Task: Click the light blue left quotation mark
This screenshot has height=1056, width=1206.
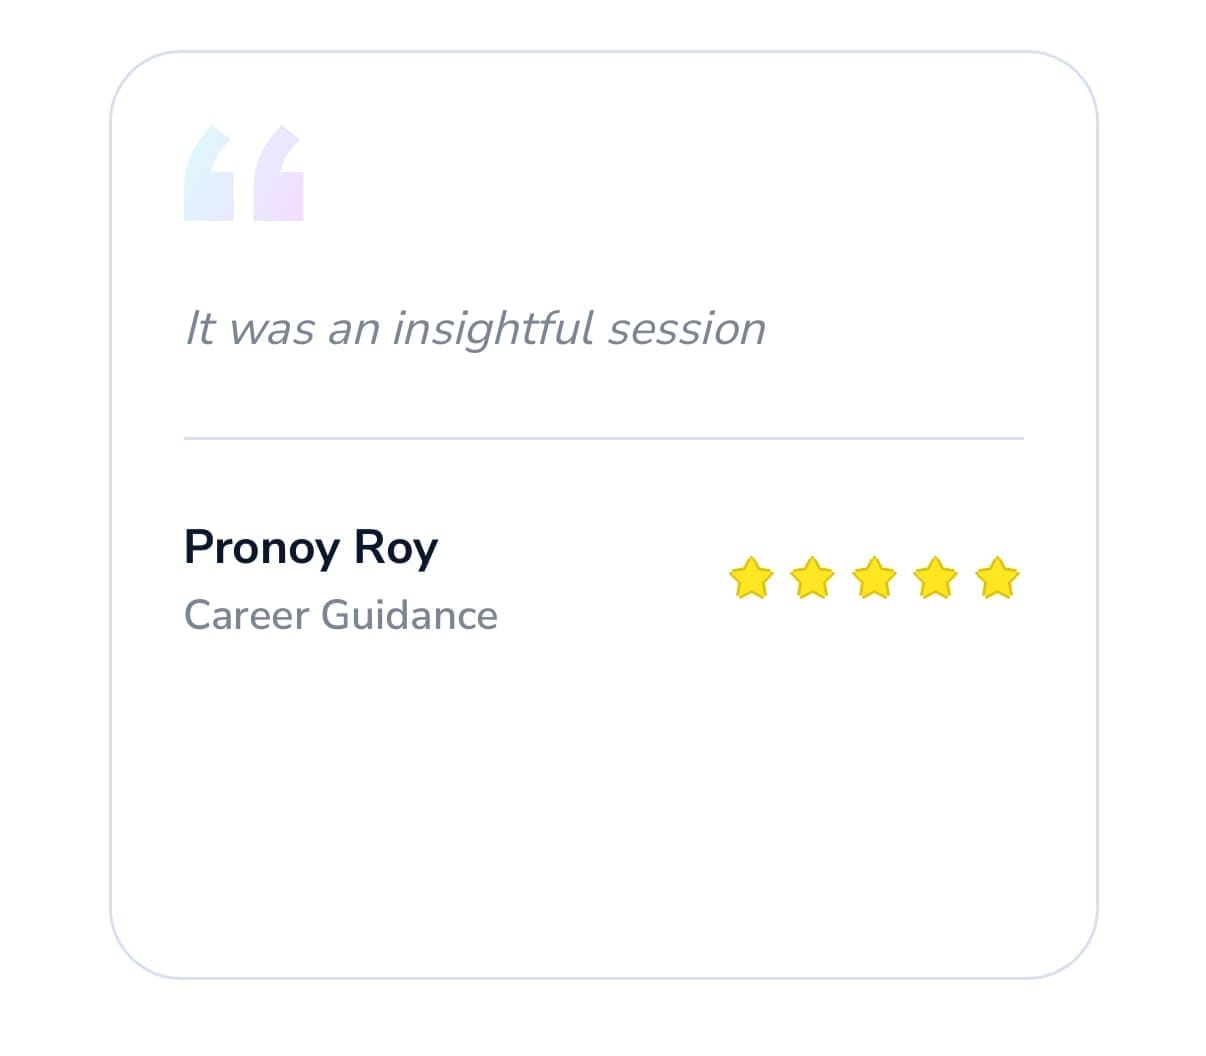Action: pos(209,174)
